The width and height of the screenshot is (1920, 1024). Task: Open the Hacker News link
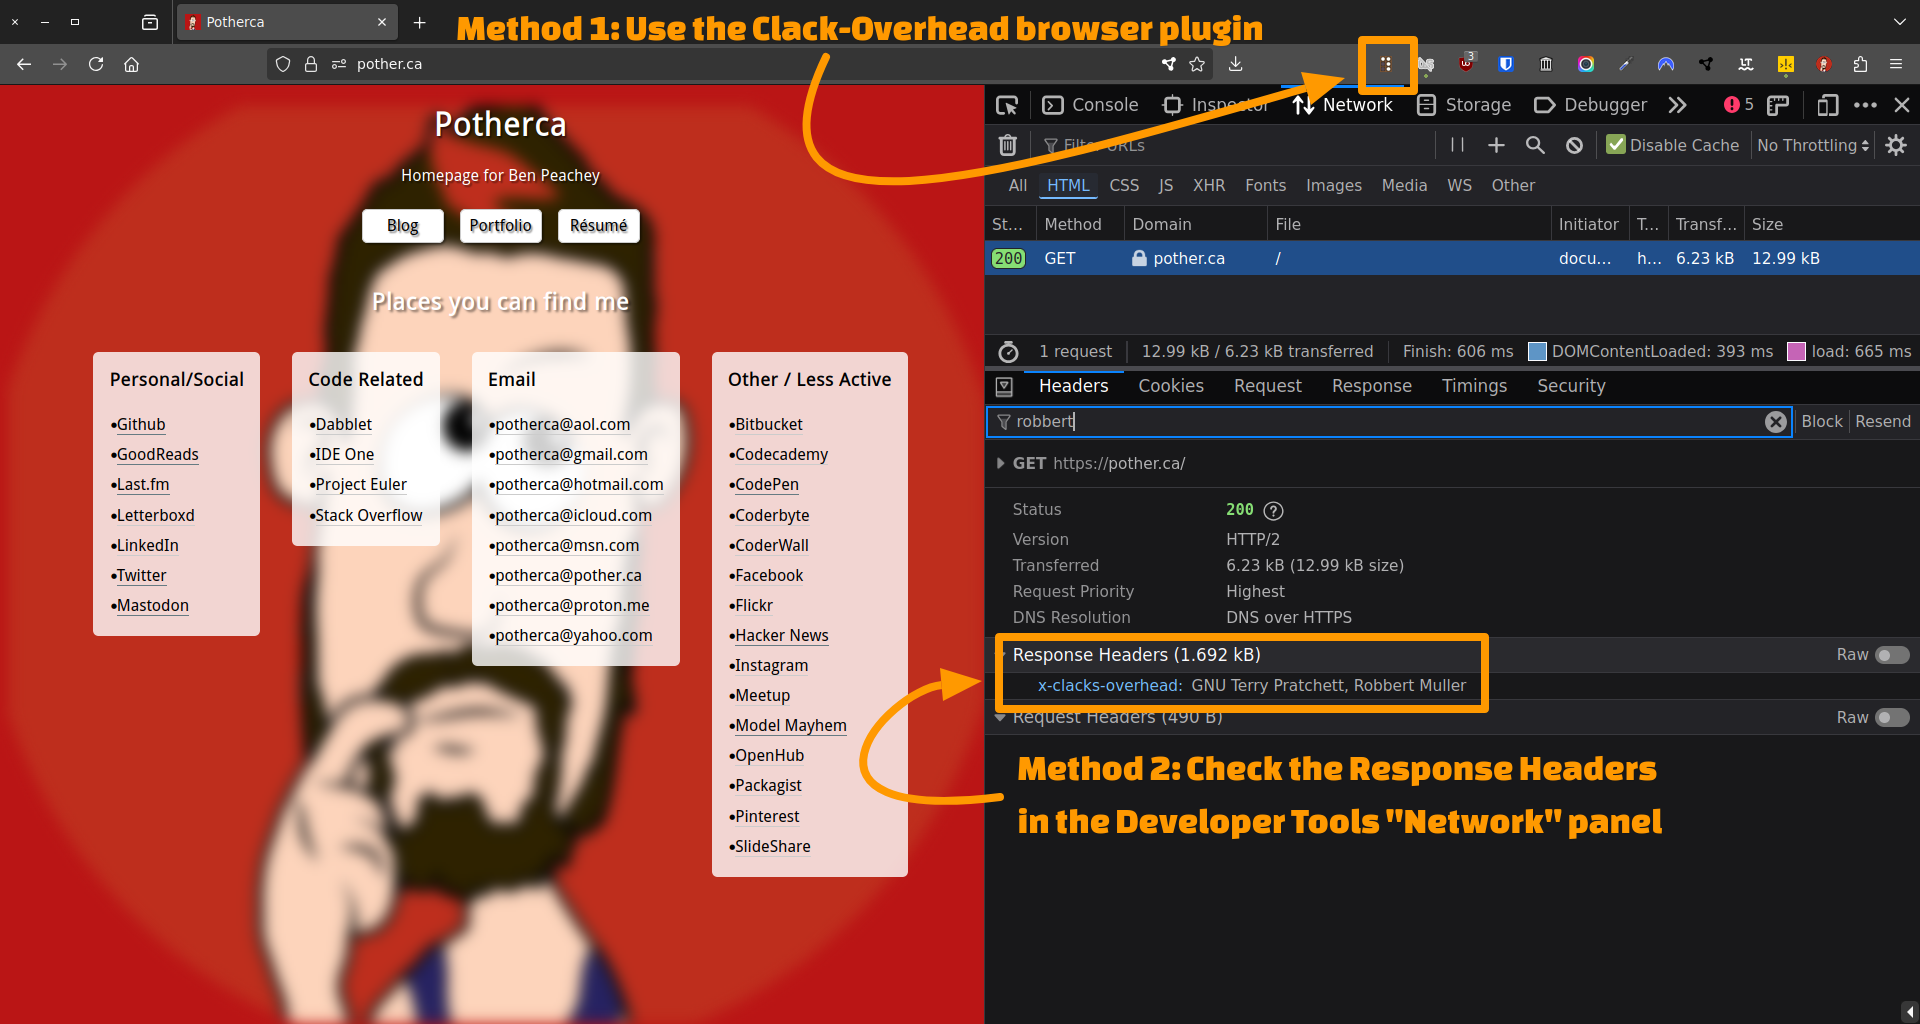[782, 635]
